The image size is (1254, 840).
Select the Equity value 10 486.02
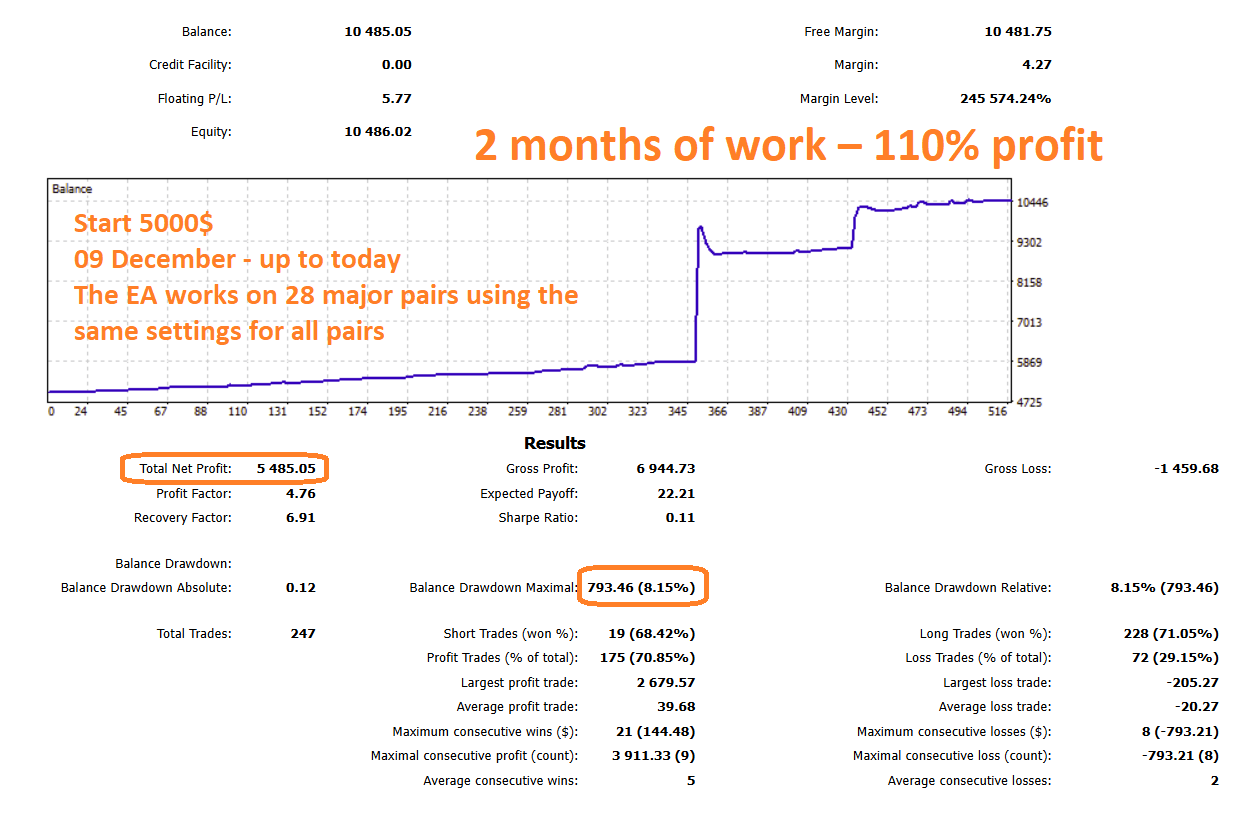[x=378, y=132]
